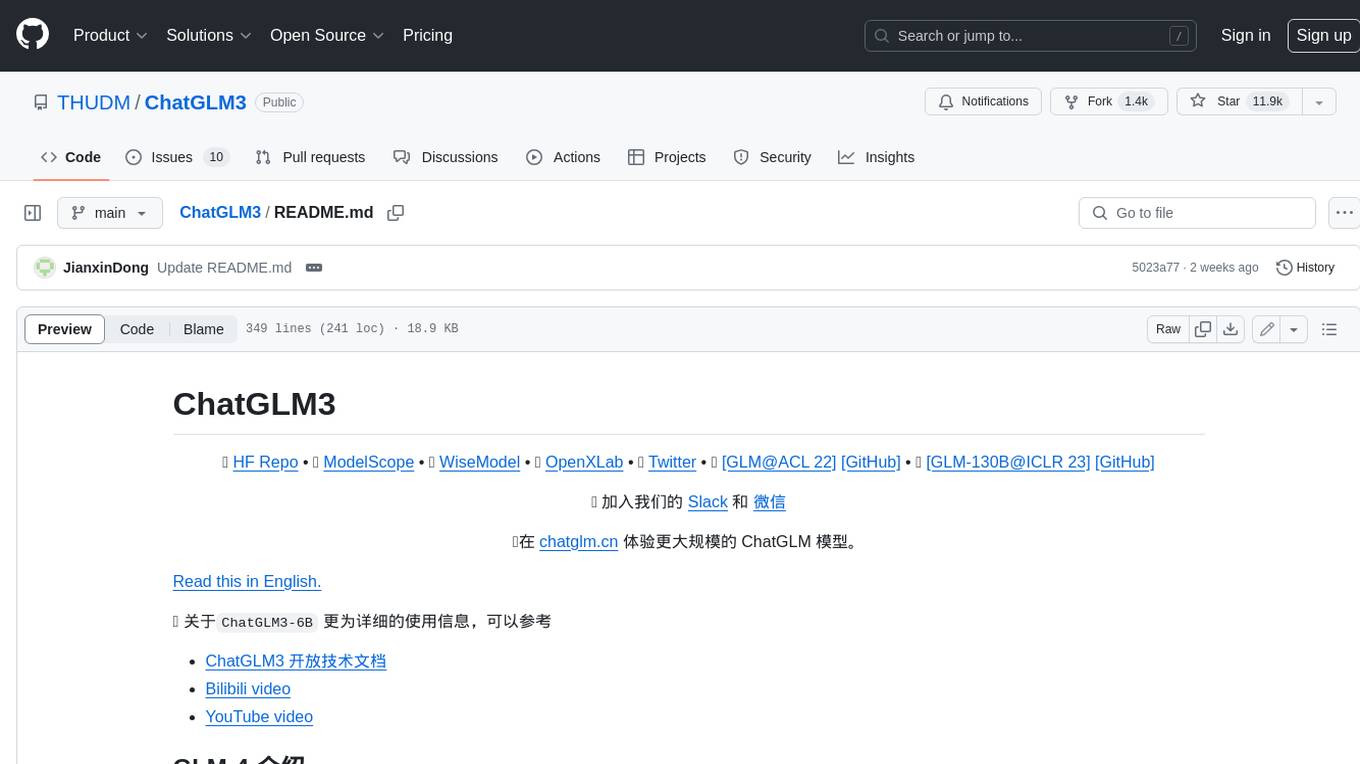This screenshot has height=764, width=1360.
Task: Open the ModelScope link
Action: [368, 462]
